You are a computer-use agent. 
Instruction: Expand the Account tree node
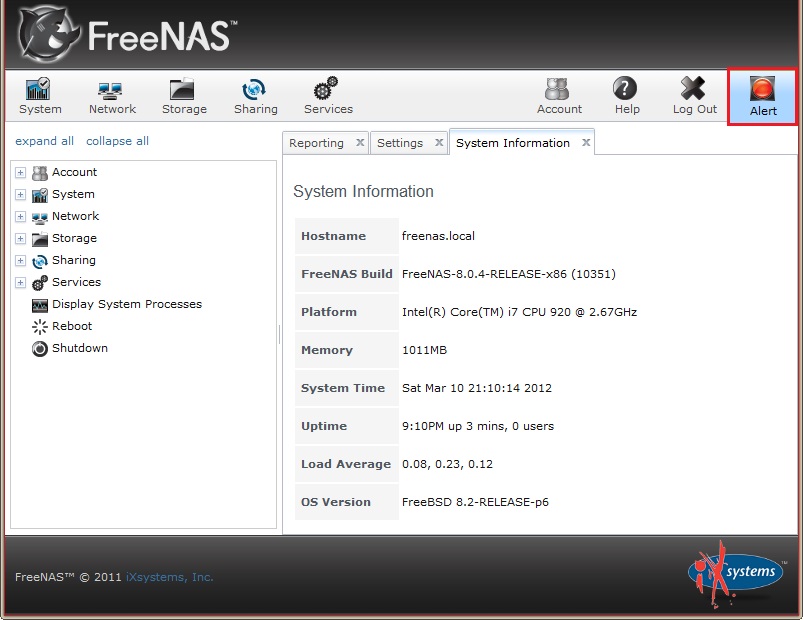point(20,173)
